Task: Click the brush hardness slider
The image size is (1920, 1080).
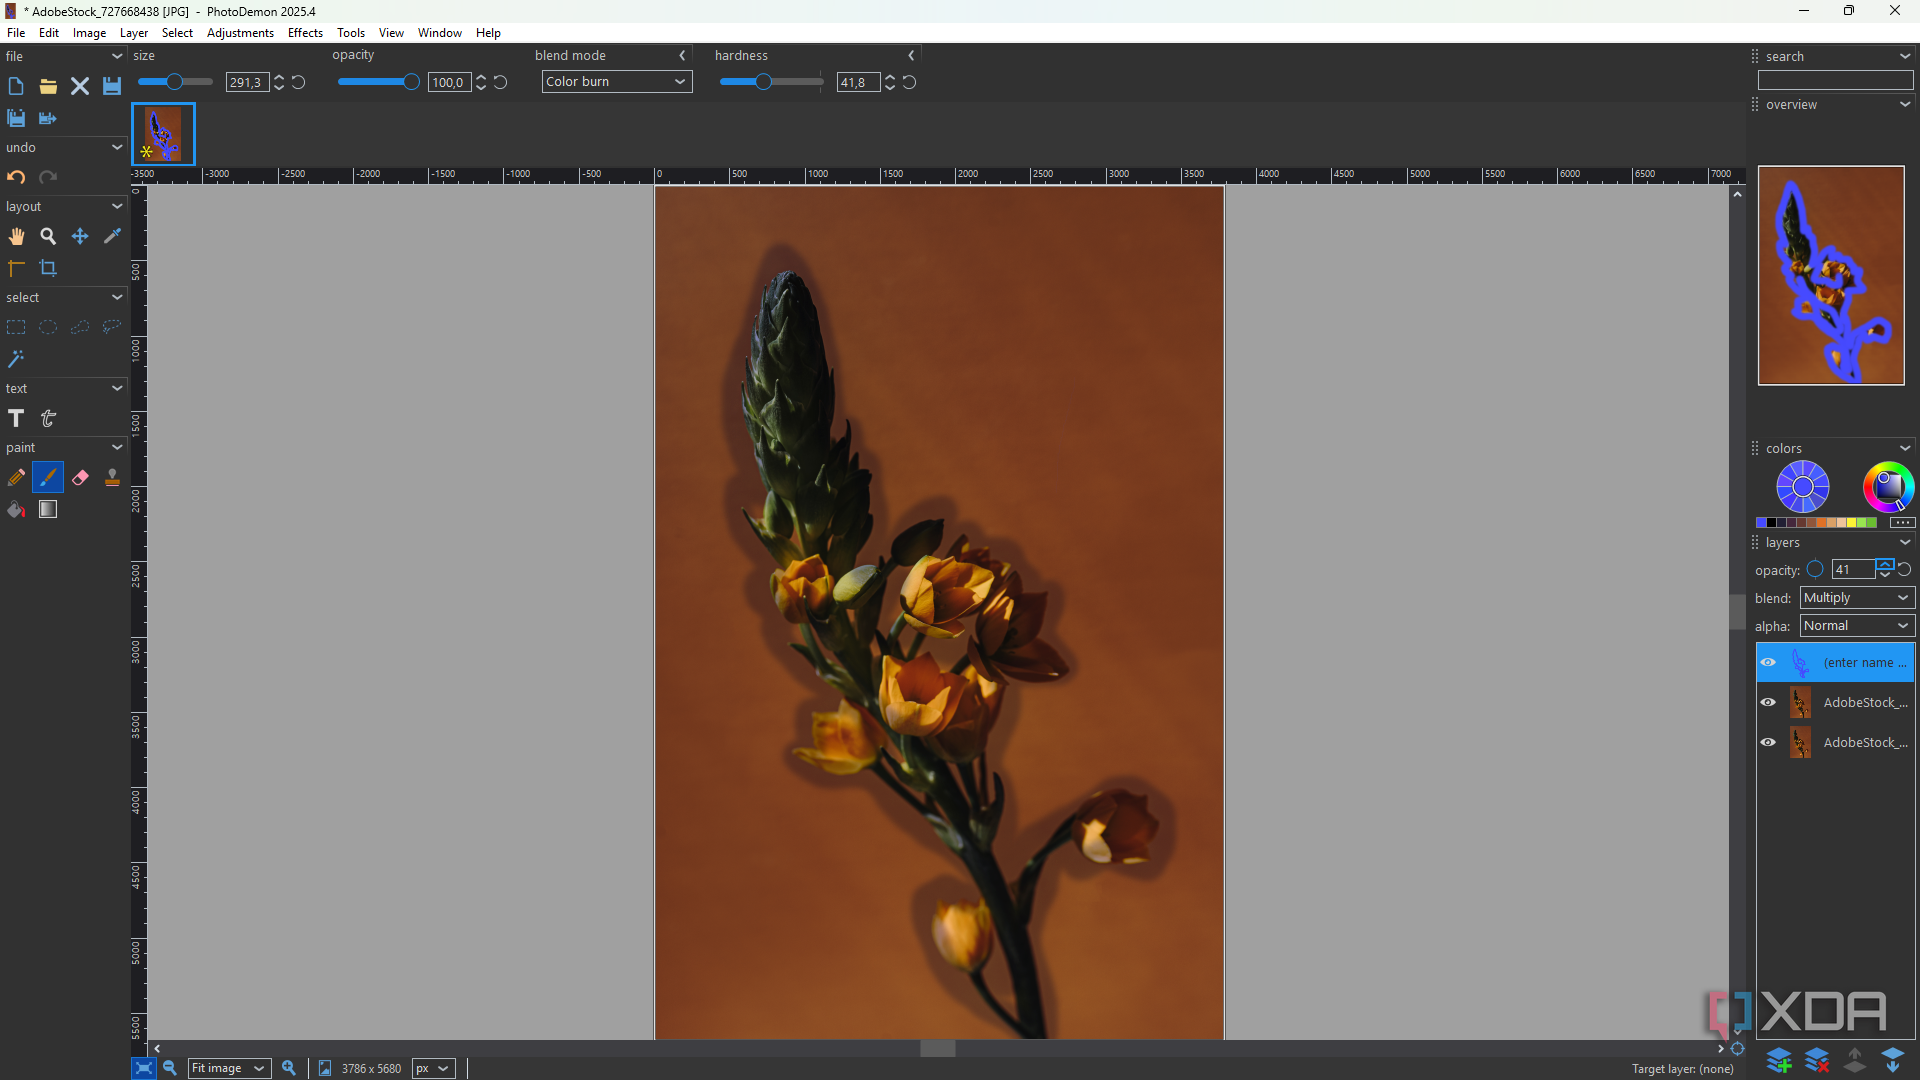Action: (770, 82)
